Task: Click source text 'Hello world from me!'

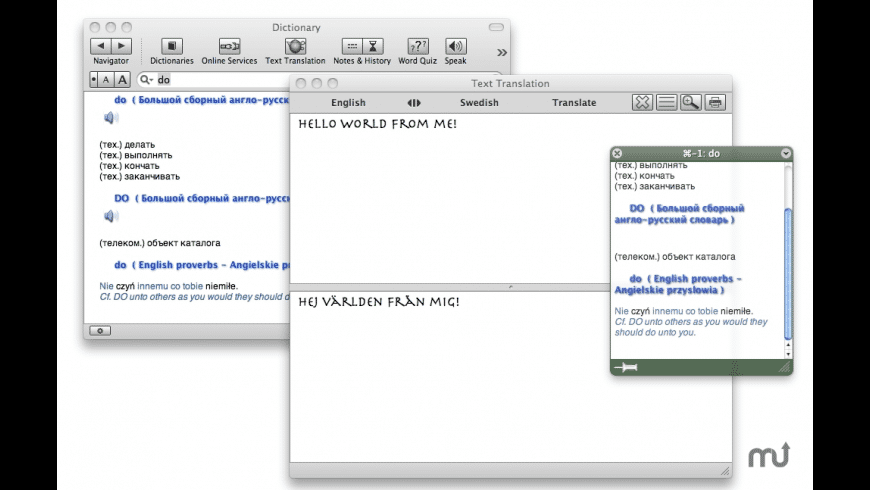Action: (x=377, y=124)
